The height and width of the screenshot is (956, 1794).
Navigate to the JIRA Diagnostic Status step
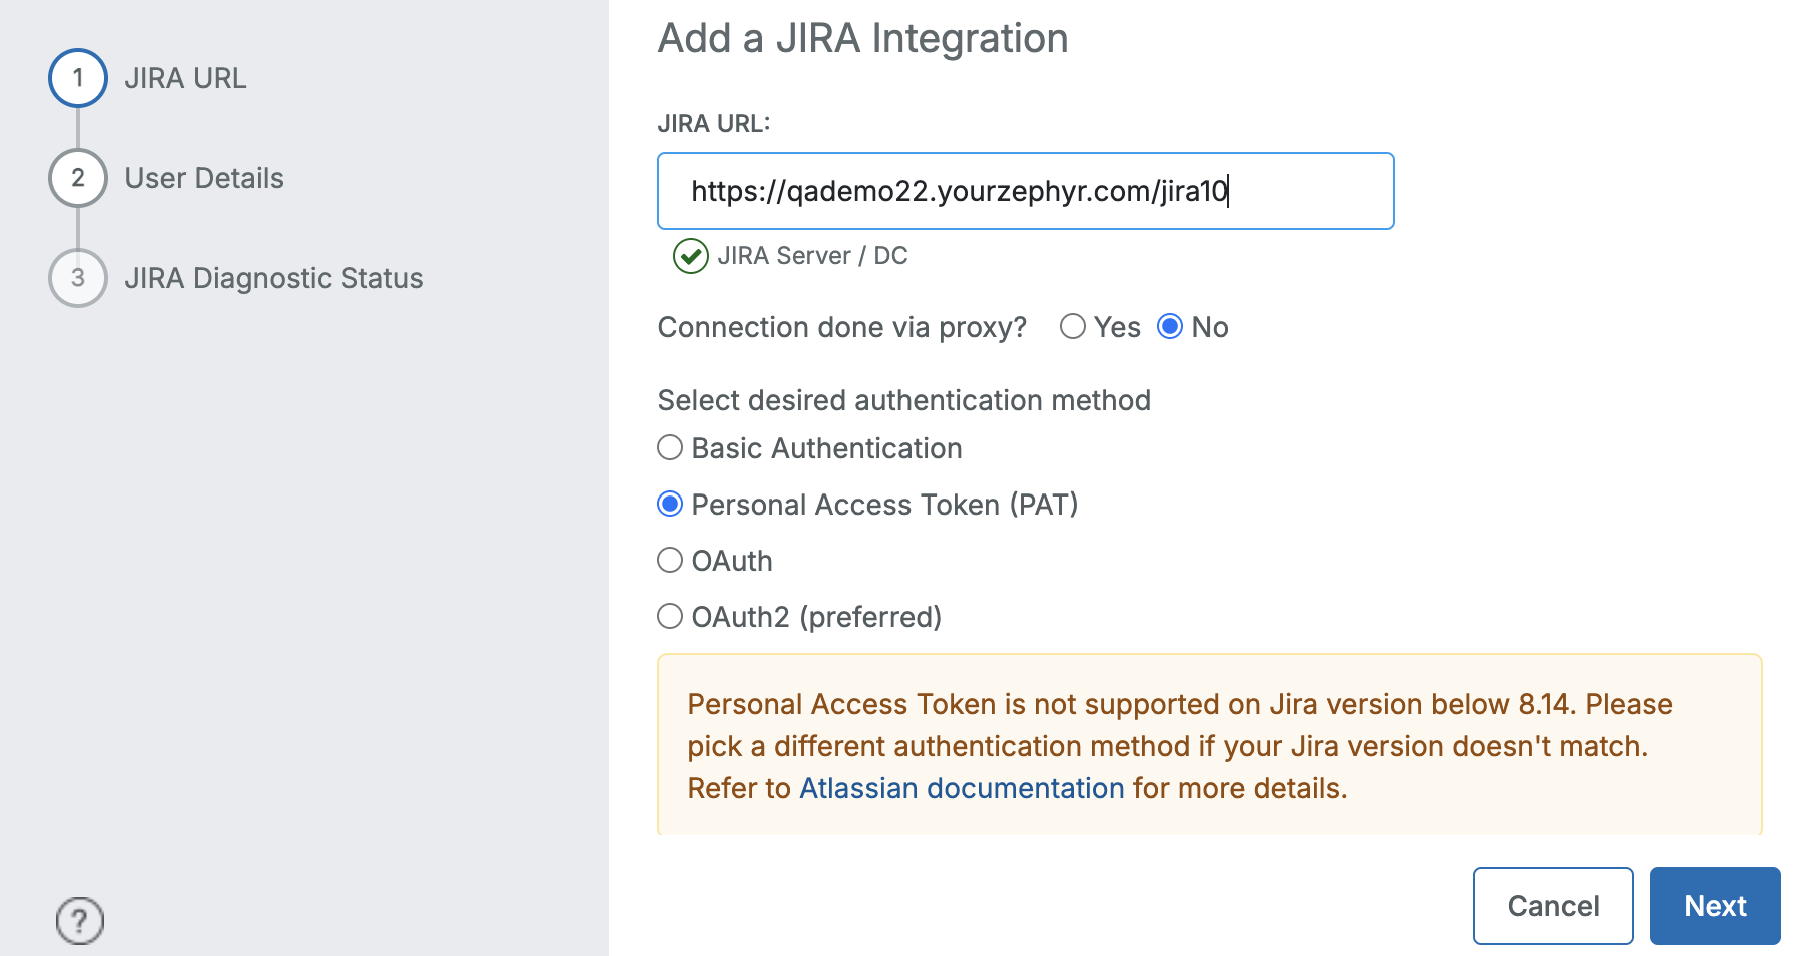click(273, 278)
